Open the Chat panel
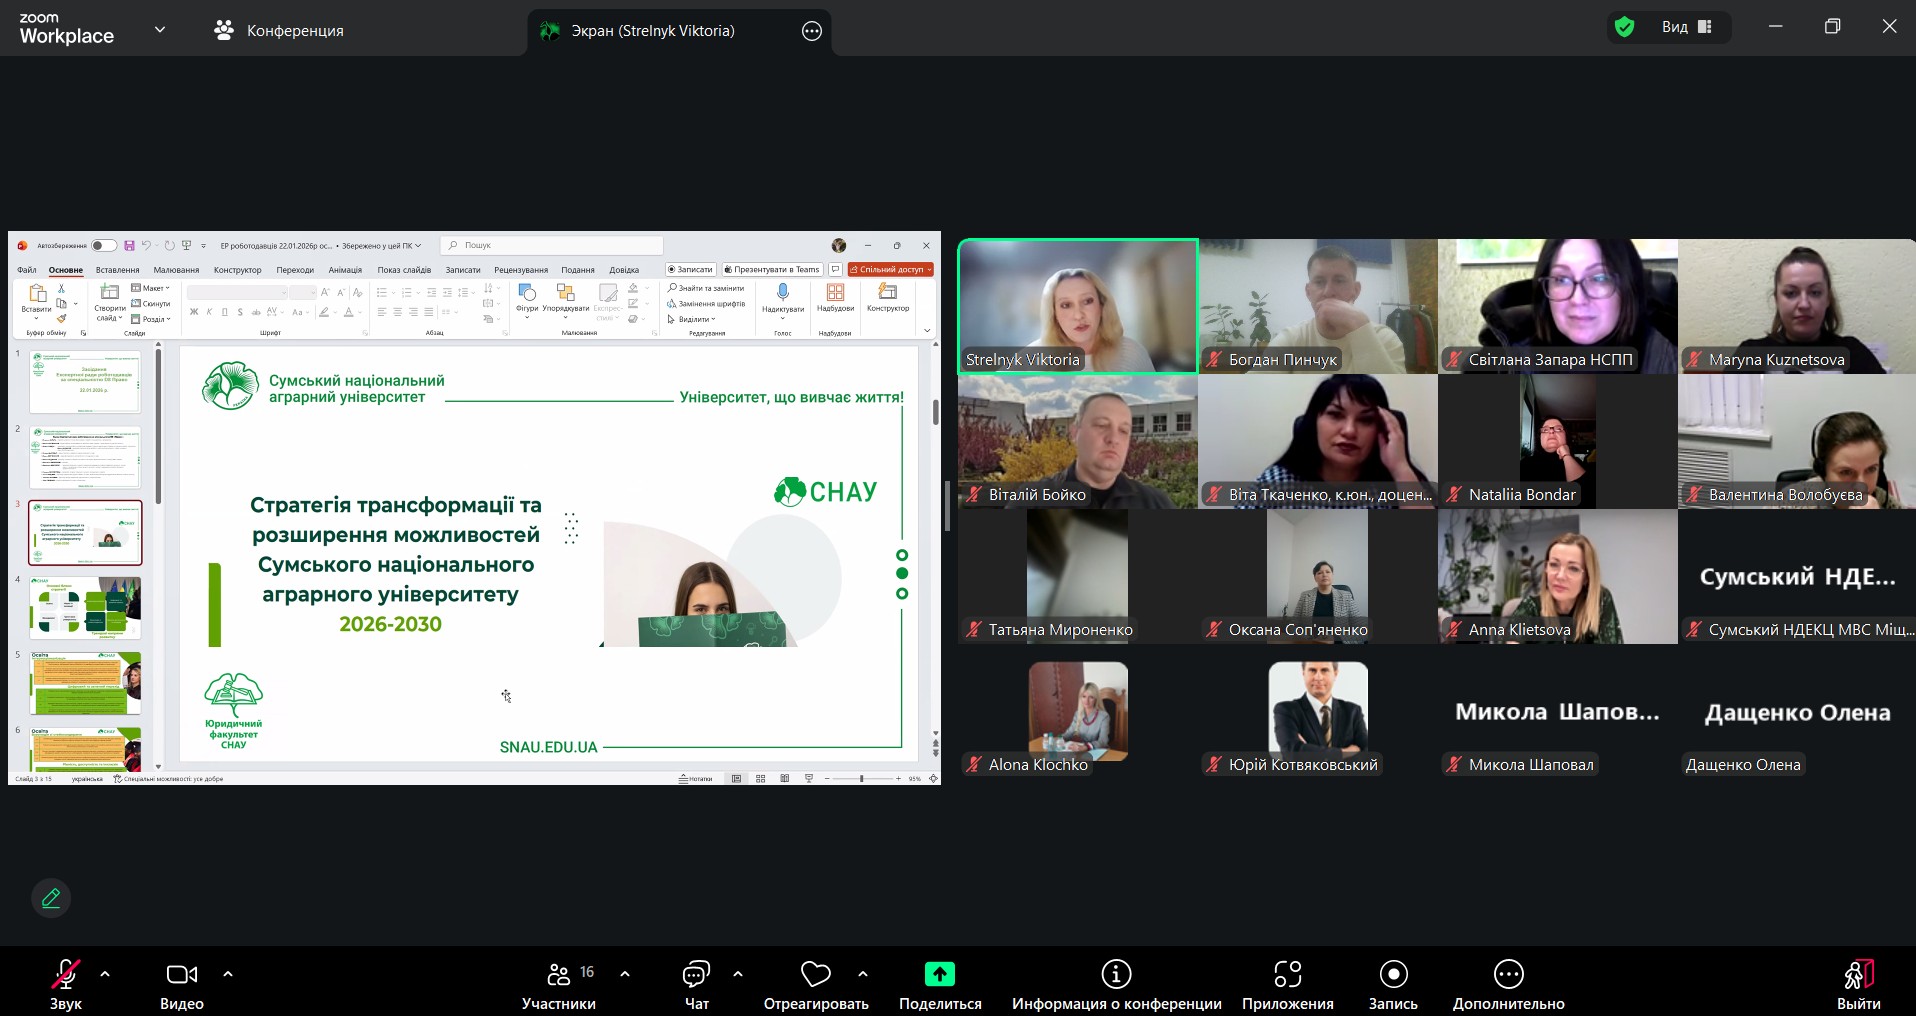1916x1016 pixels. [696, 985]
